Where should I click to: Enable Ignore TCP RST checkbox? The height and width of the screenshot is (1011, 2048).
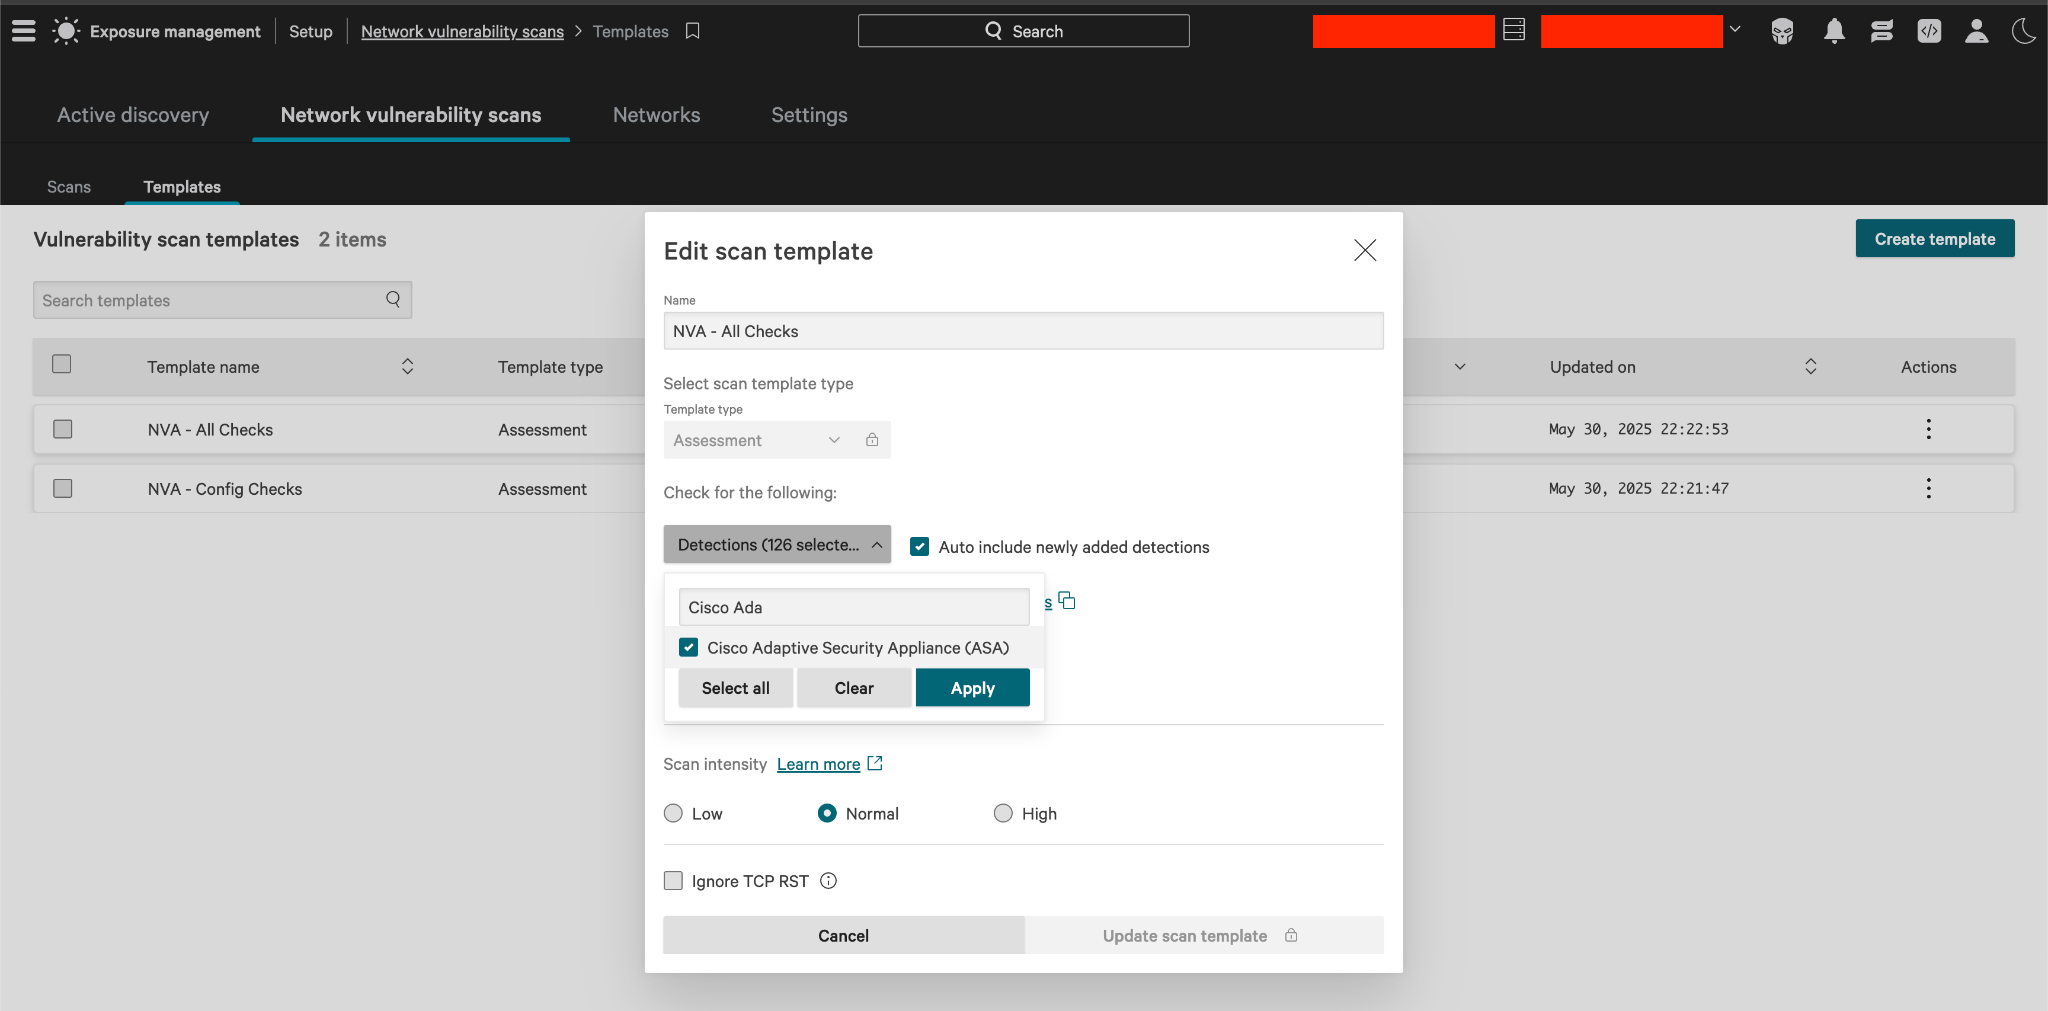[673, 880]
